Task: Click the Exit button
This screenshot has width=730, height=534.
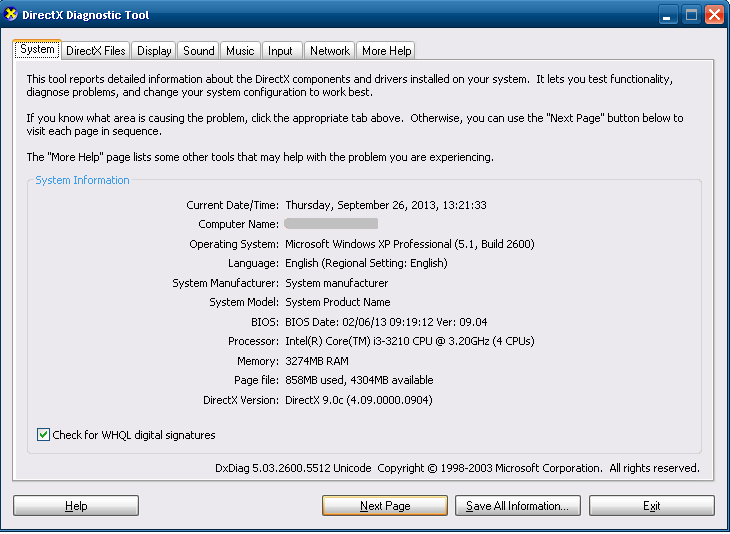Action: [x=652, y=506]
